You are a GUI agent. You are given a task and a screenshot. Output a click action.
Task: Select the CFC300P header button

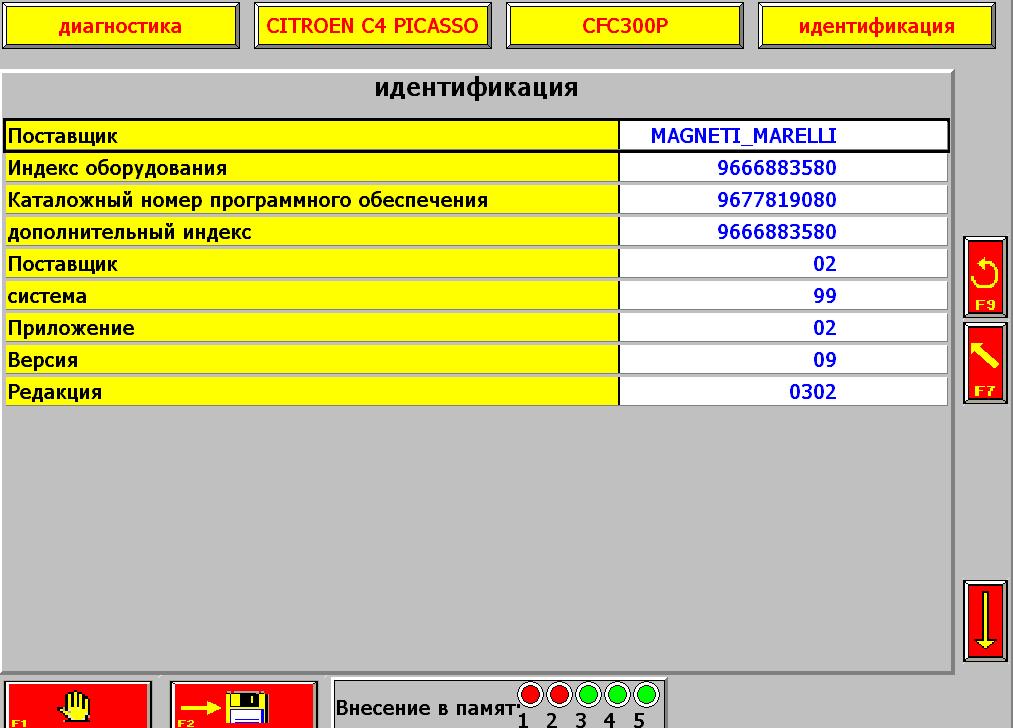(625, 26)
